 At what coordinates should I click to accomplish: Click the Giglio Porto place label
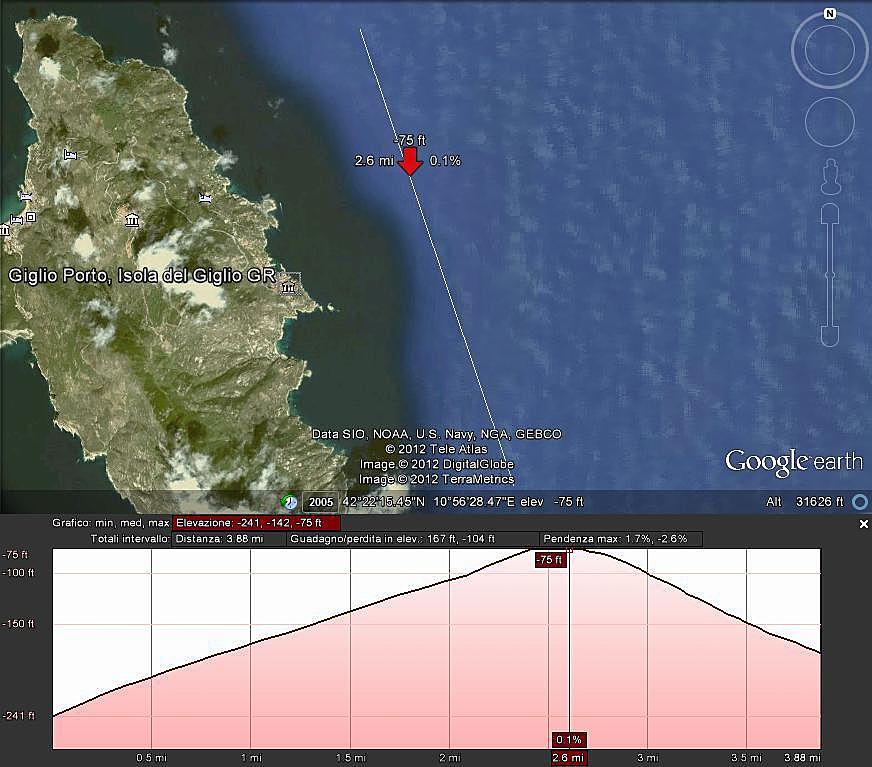click(x=140, y=275)
